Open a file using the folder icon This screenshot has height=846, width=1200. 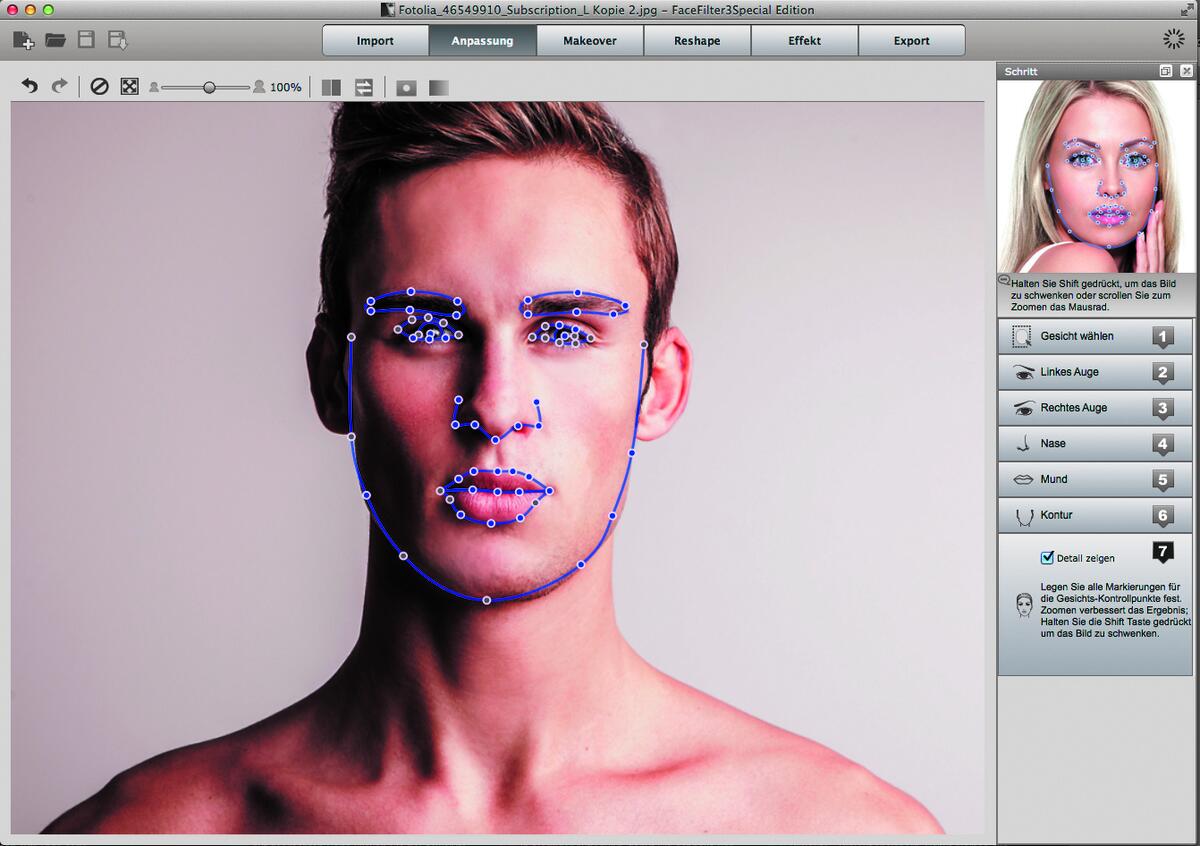tap(56, 40)
